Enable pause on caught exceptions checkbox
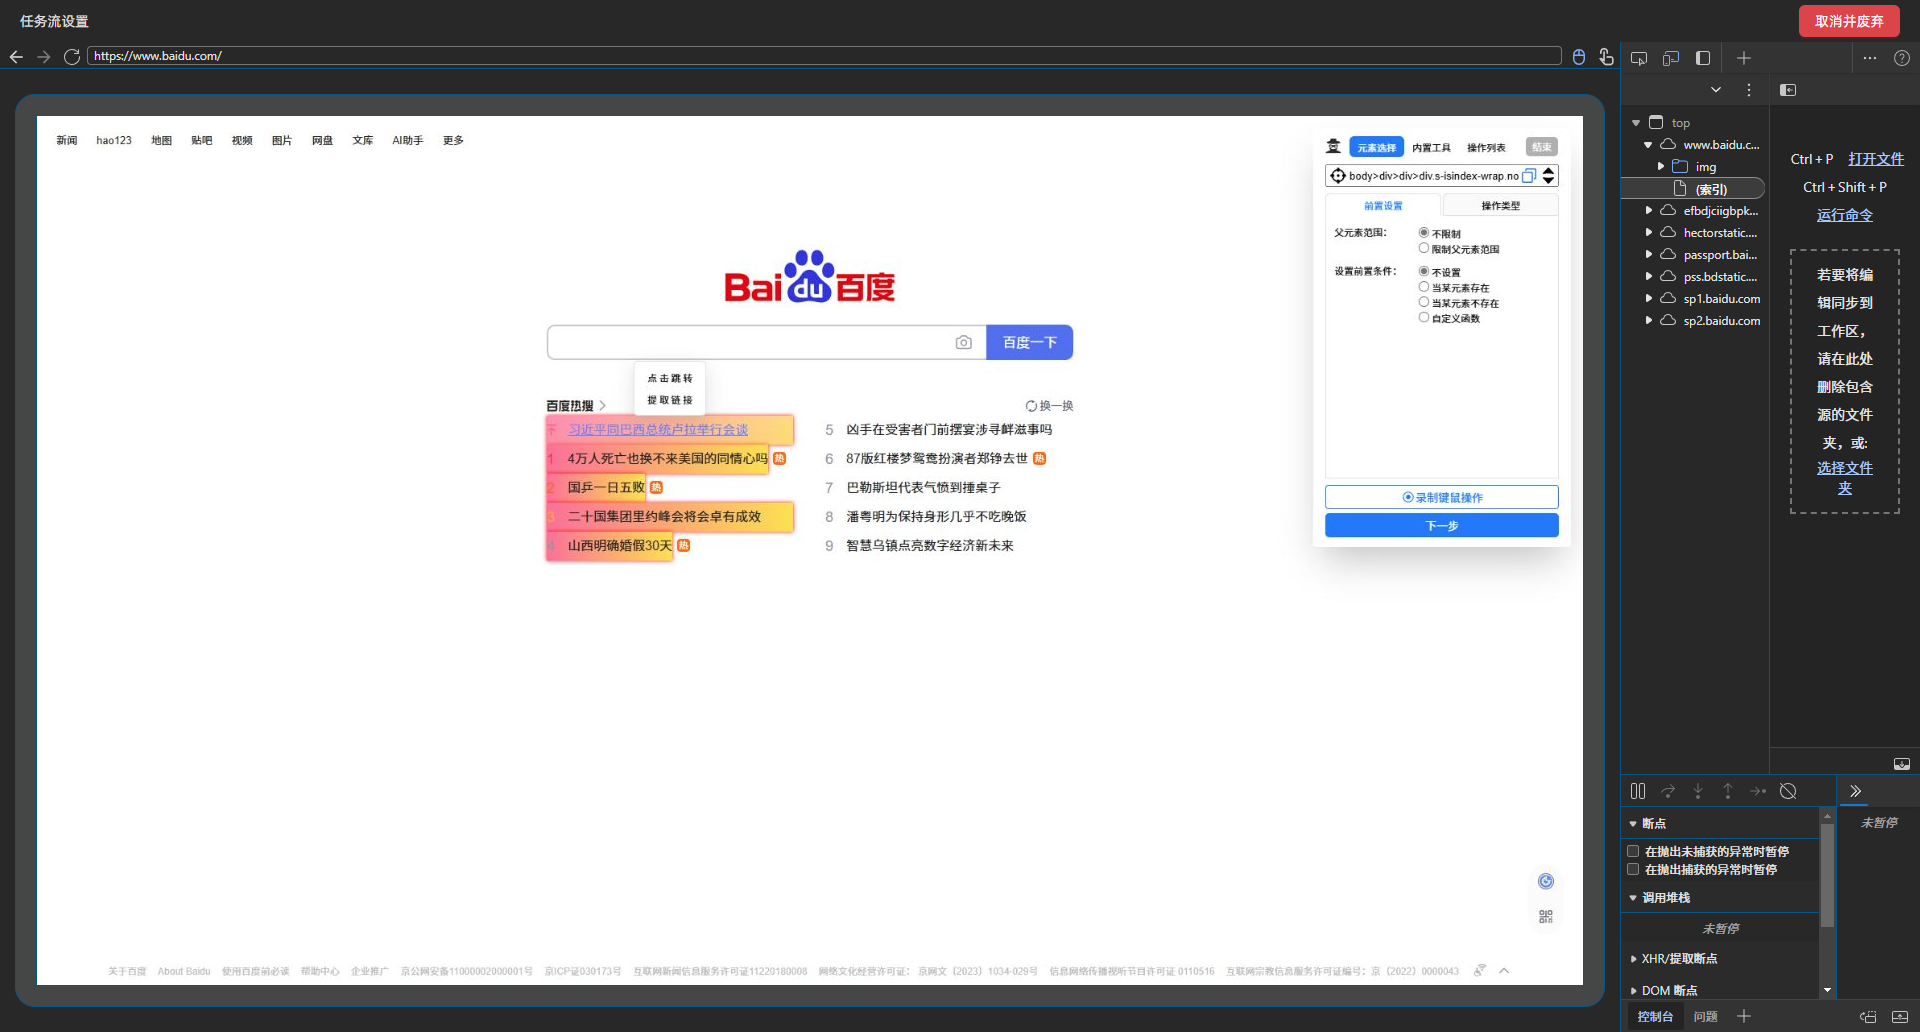 1633,869
